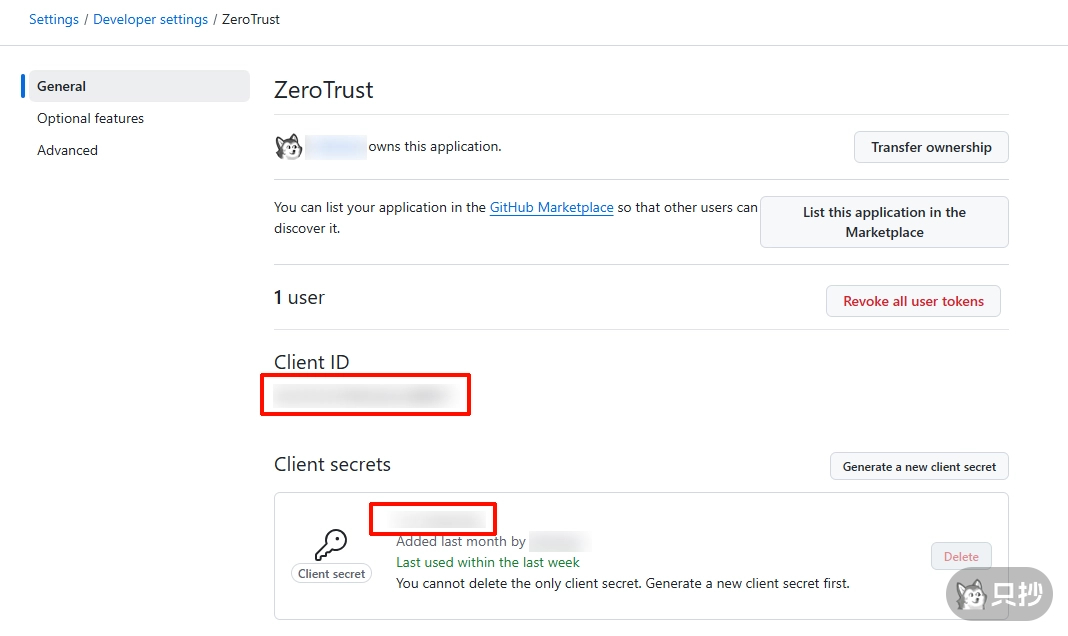Open the General settings tab

tap(62, 86)
